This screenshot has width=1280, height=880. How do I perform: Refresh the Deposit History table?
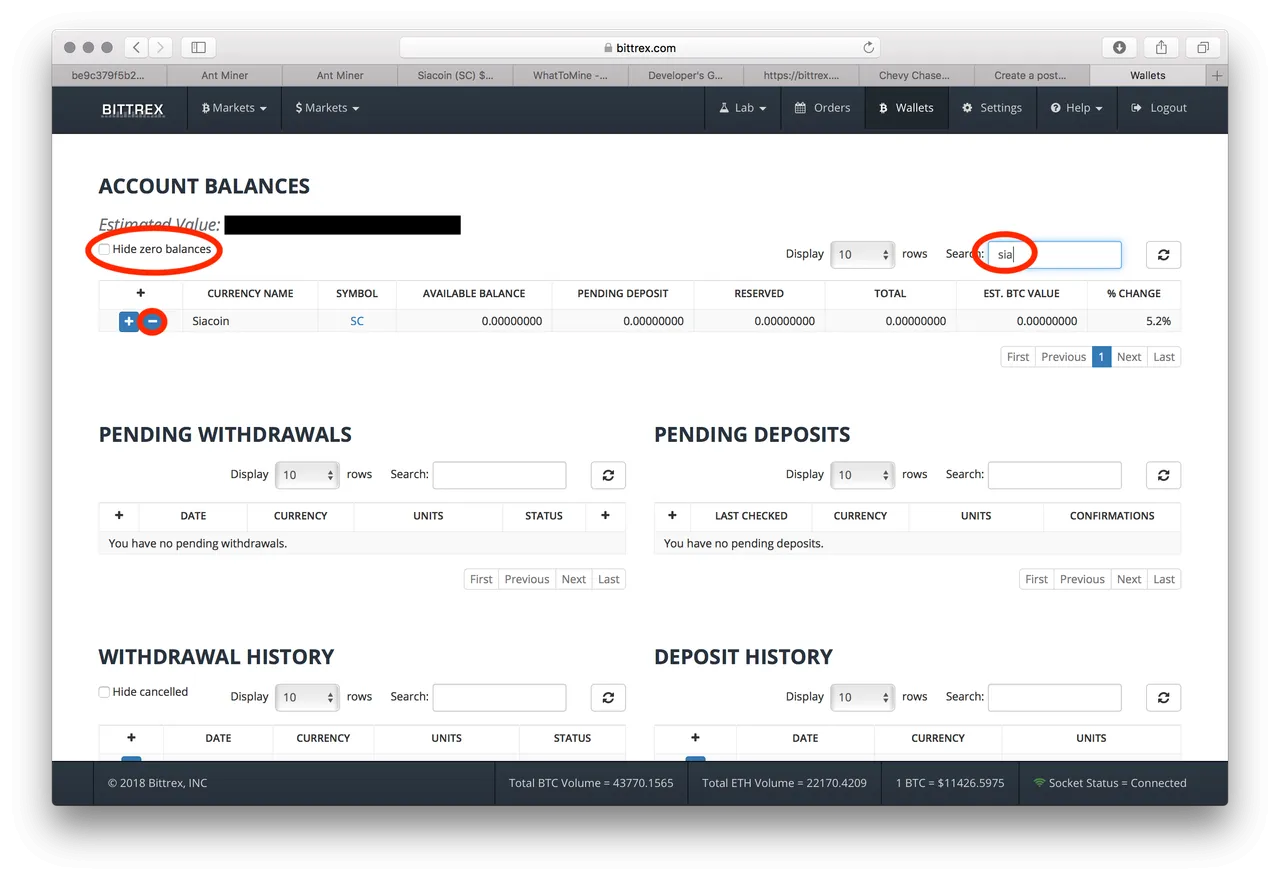click(1163, 697)
